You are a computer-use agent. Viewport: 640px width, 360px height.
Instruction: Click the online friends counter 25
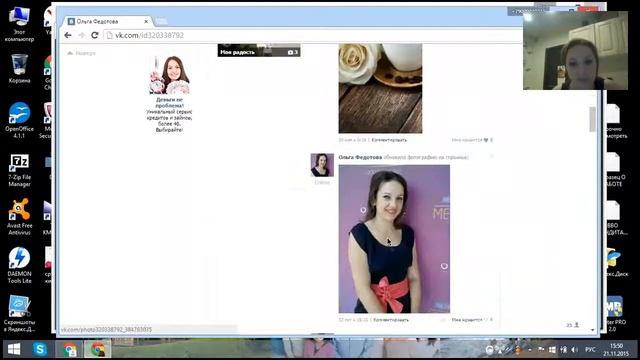pos(573,325)
